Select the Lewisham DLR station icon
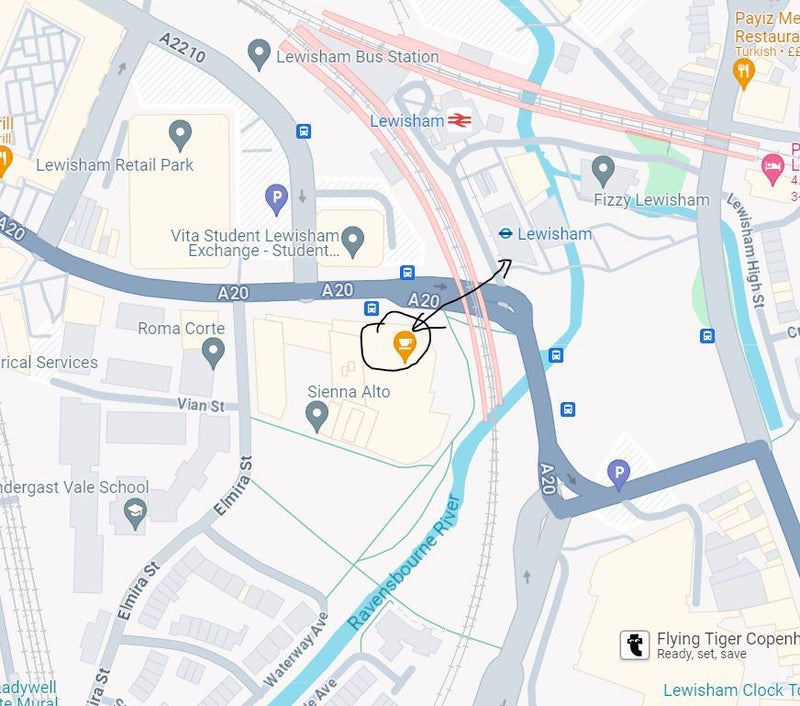 [x=505, y=234]
